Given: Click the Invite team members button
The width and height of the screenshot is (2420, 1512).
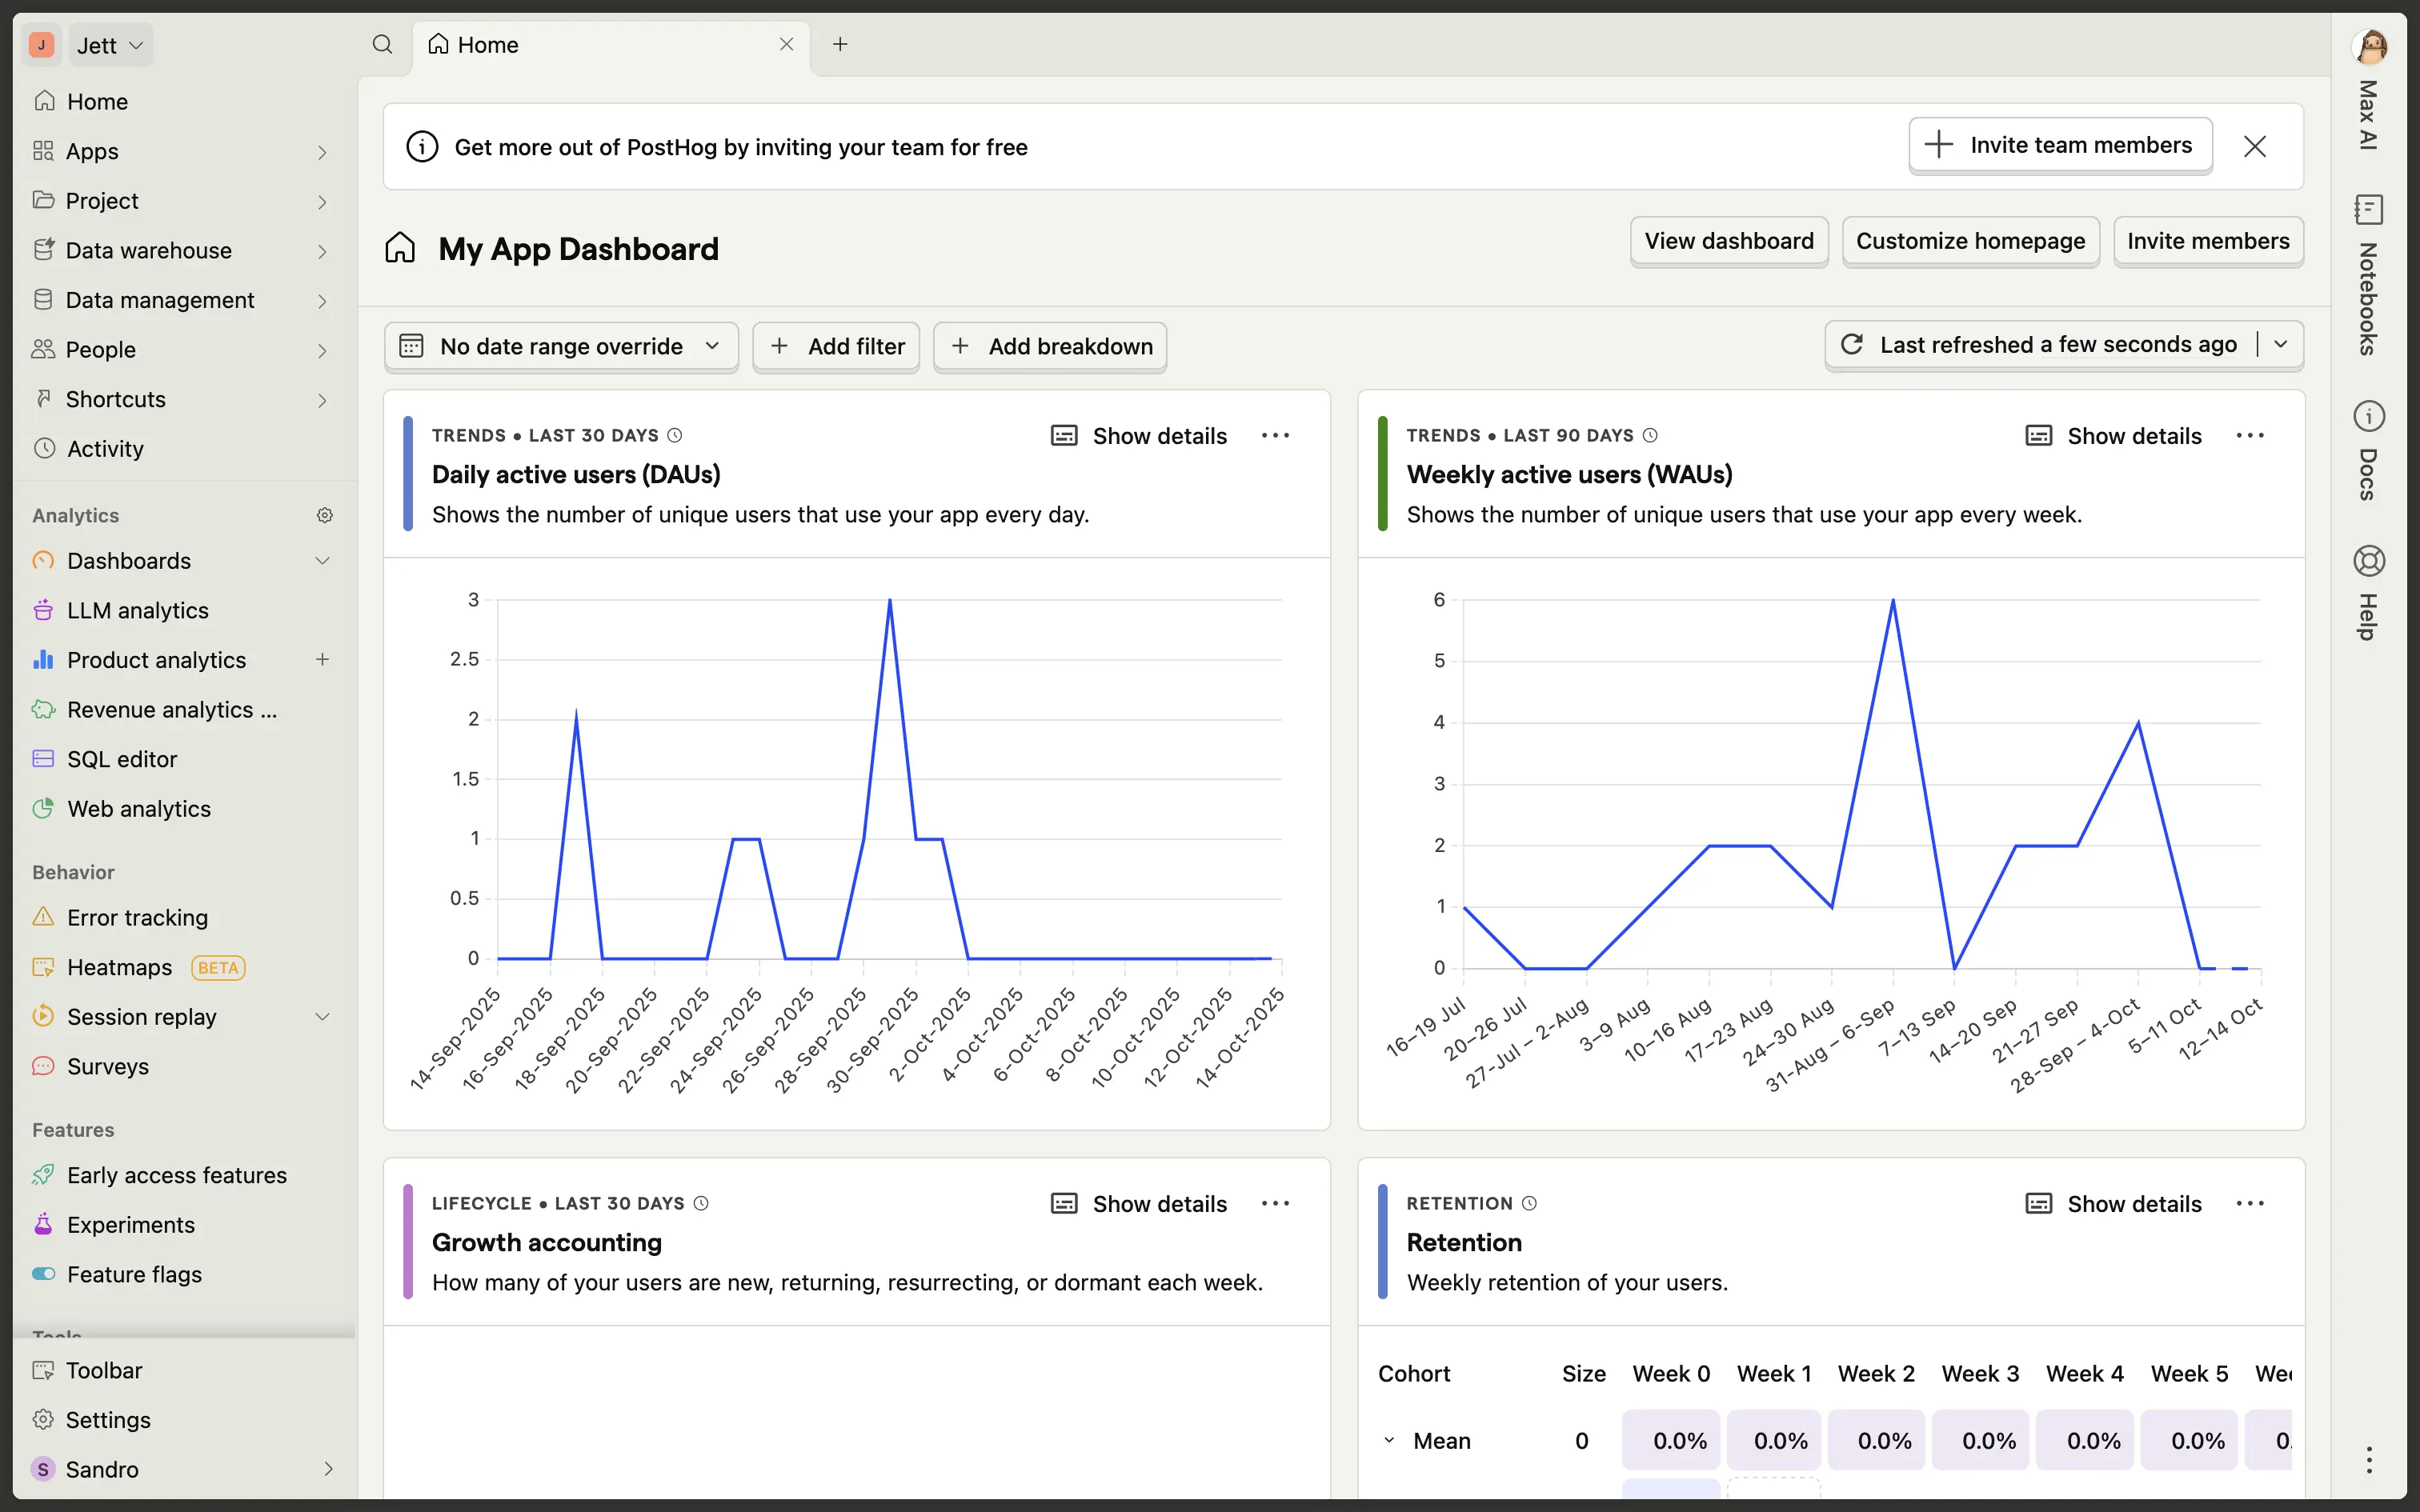Looking at the screenshot, I should click(x=2060, y=145).
